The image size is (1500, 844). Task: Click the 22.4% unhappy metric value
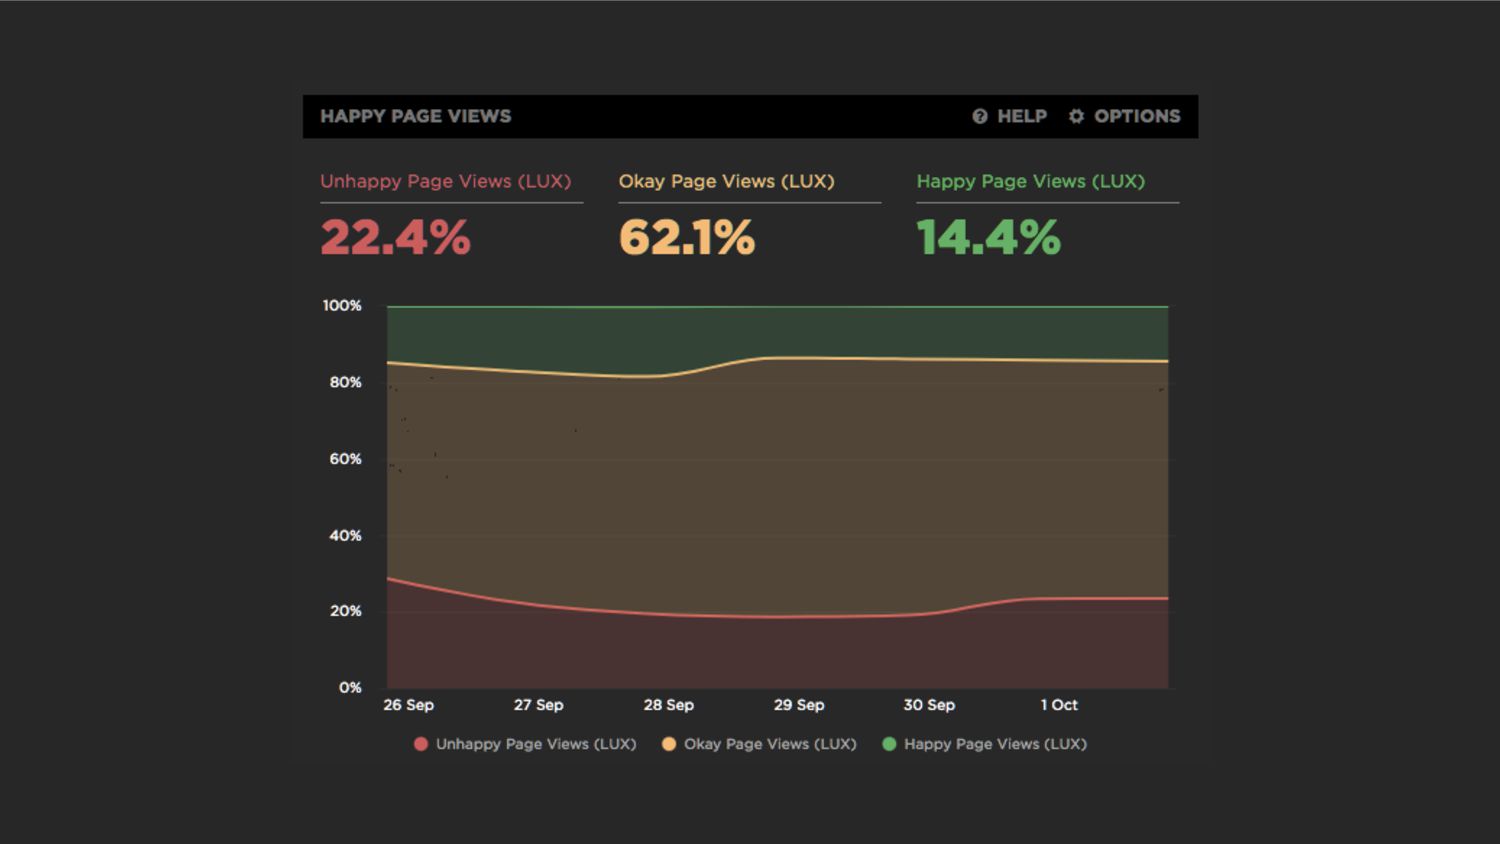395,238
